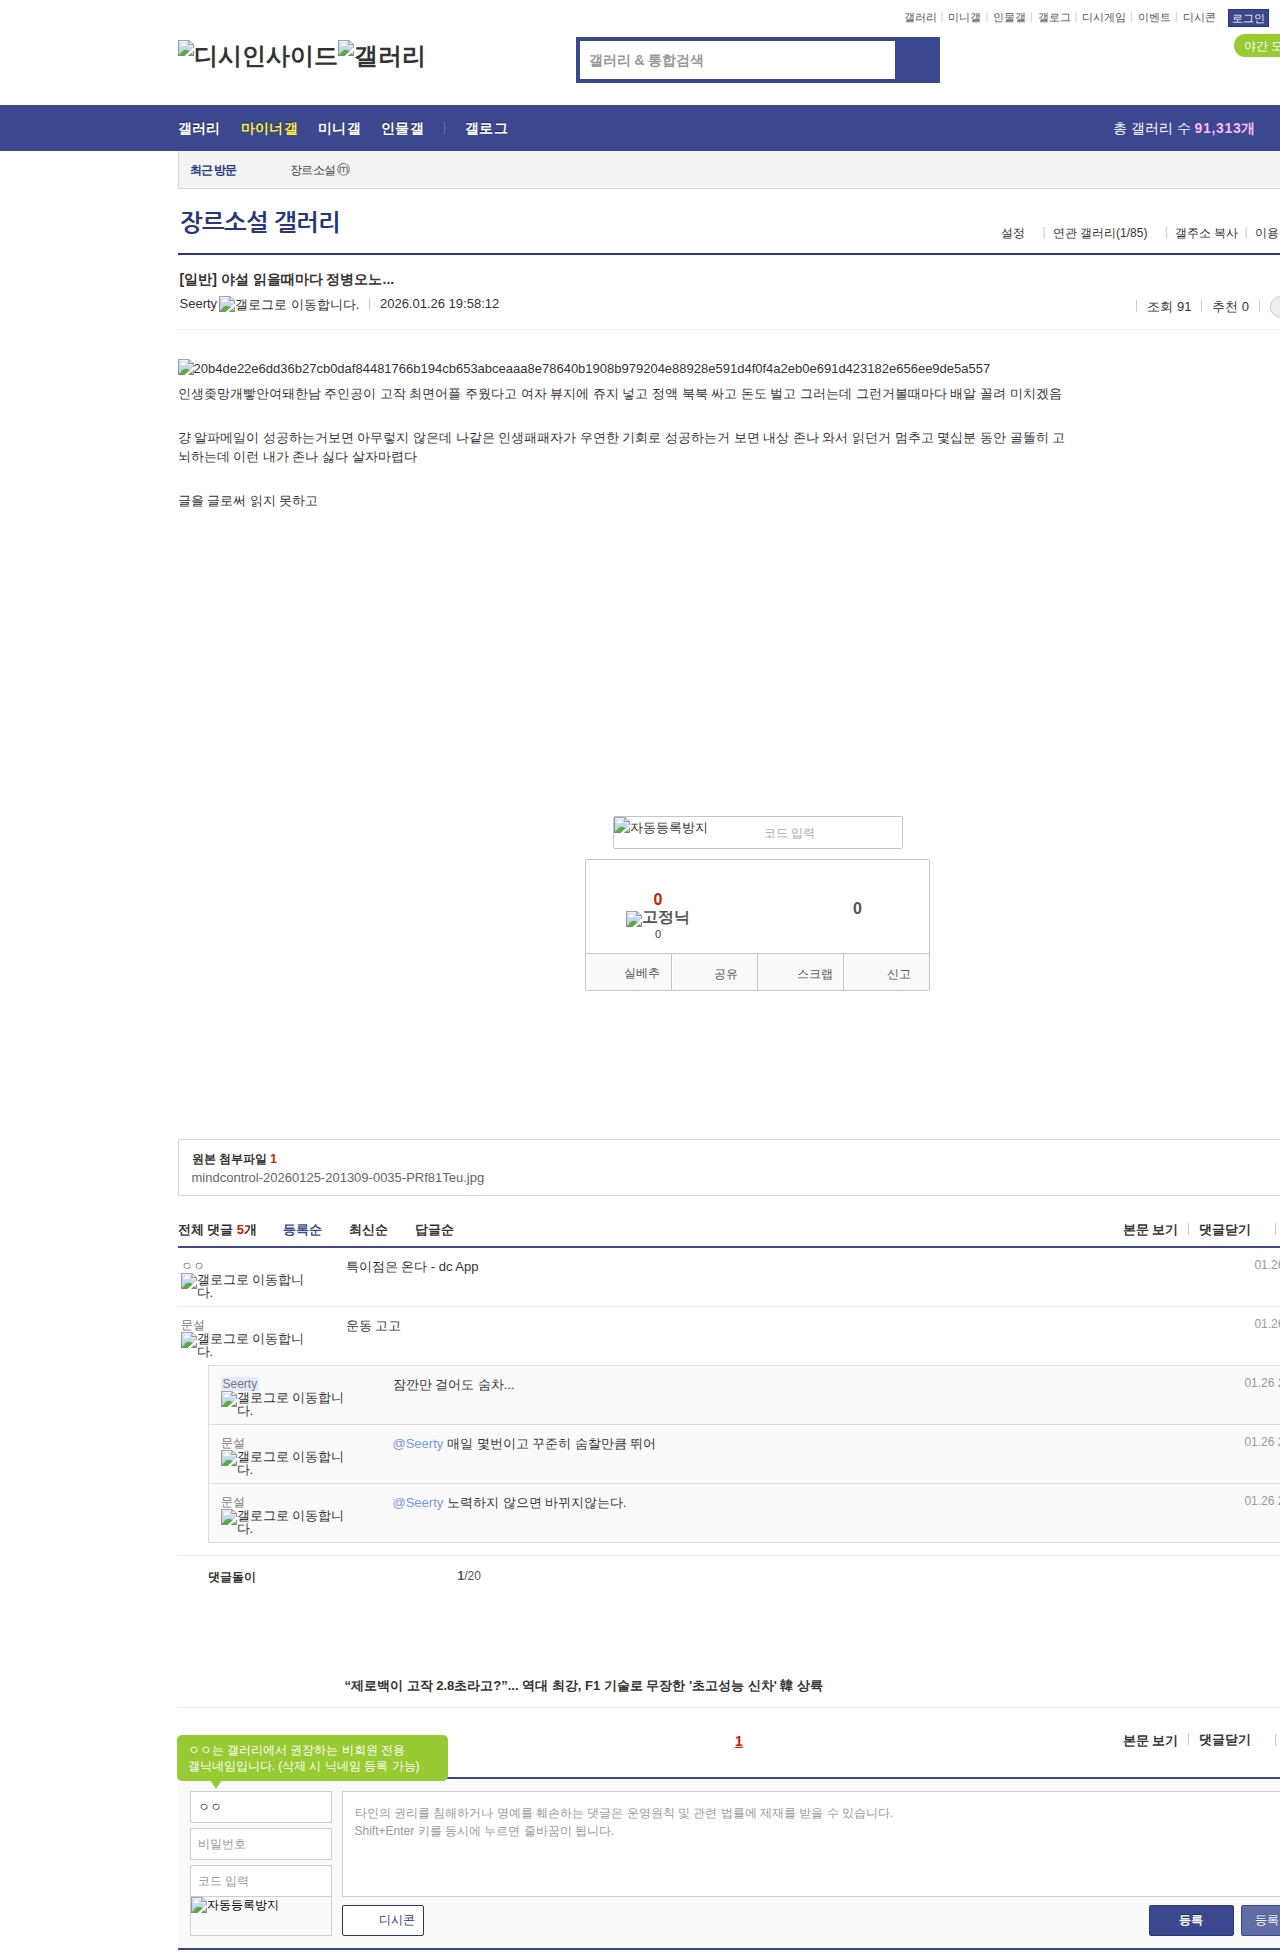Click the captcha image above vote box
The width and height of the screenshot is (1280, 1957).
pyautogui.click(x=661, y=828)
